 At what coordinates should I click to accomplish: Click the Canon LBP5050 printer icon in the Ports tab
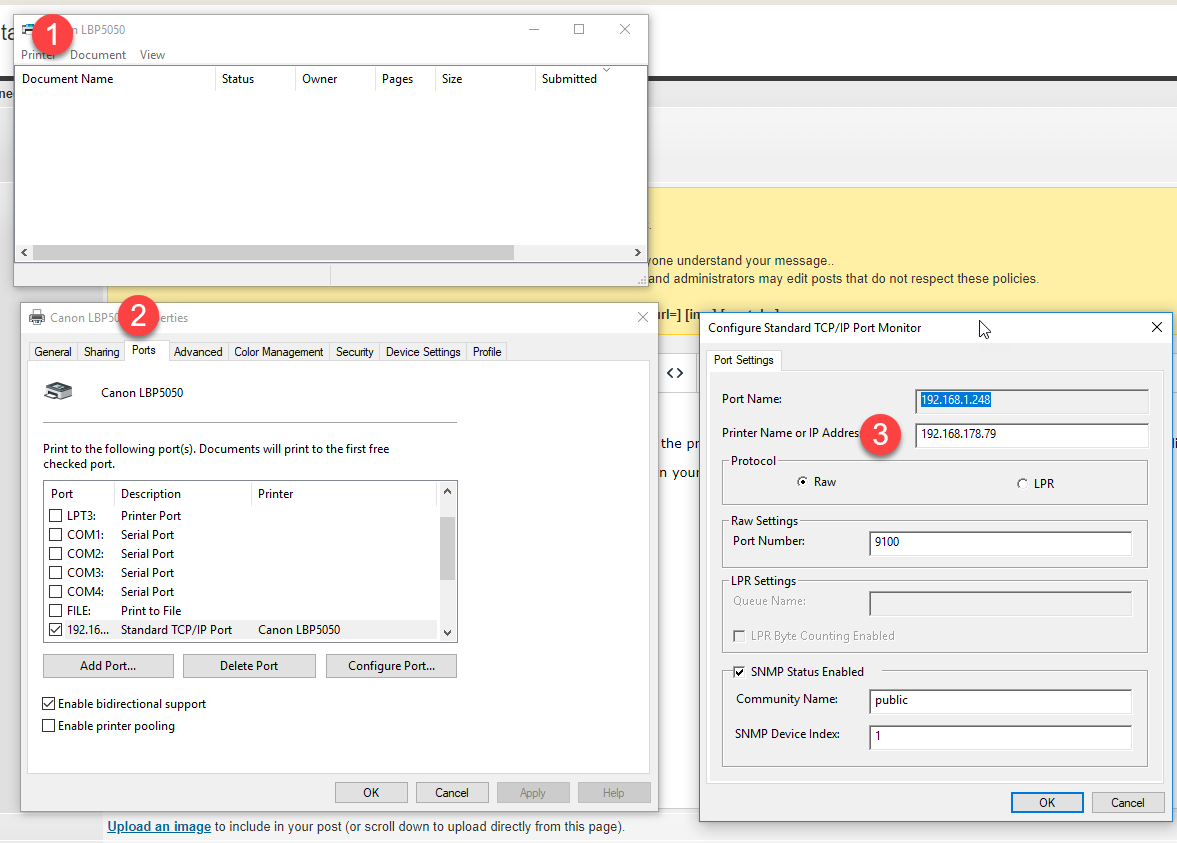[59, 391]
